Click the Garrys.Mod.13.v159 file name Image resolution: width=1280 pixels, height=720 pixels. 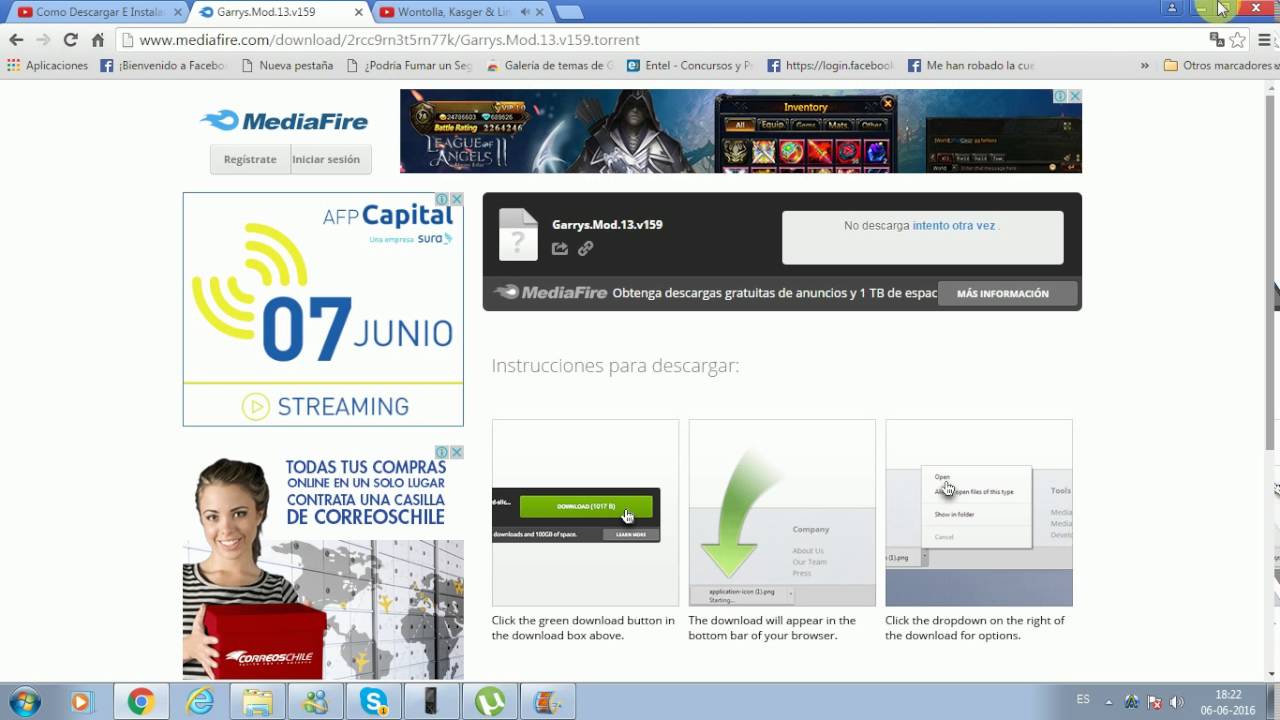click(x=607, y=224)
